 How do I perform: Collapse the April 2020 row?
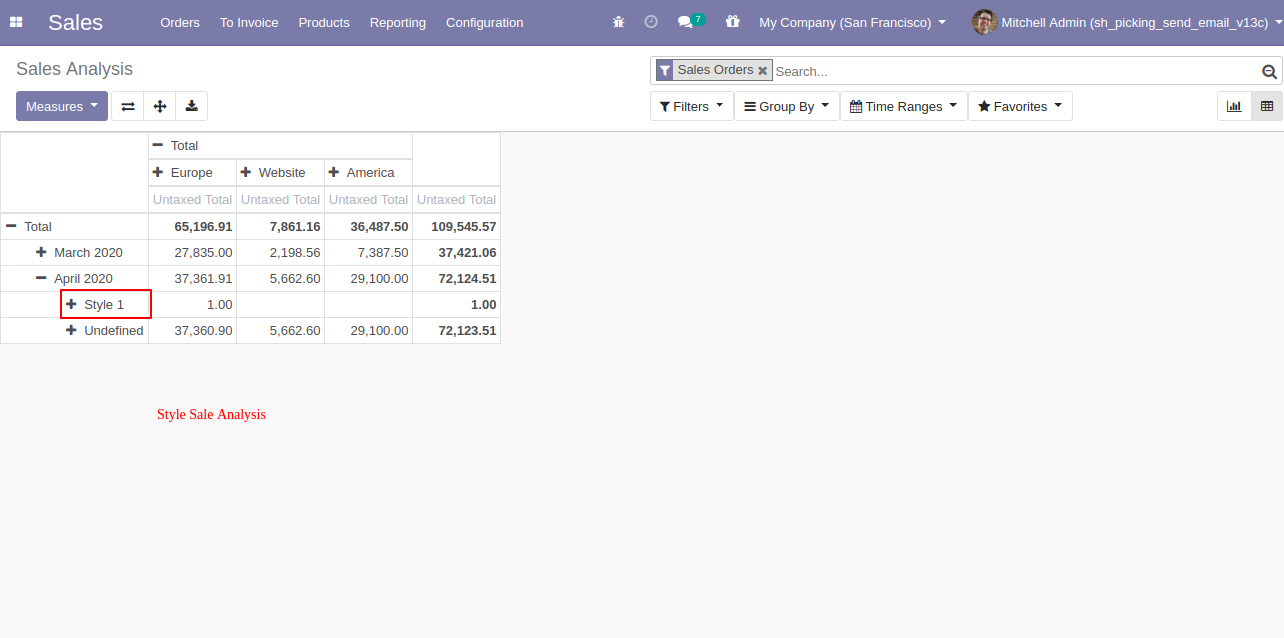(x=75, y=278)
